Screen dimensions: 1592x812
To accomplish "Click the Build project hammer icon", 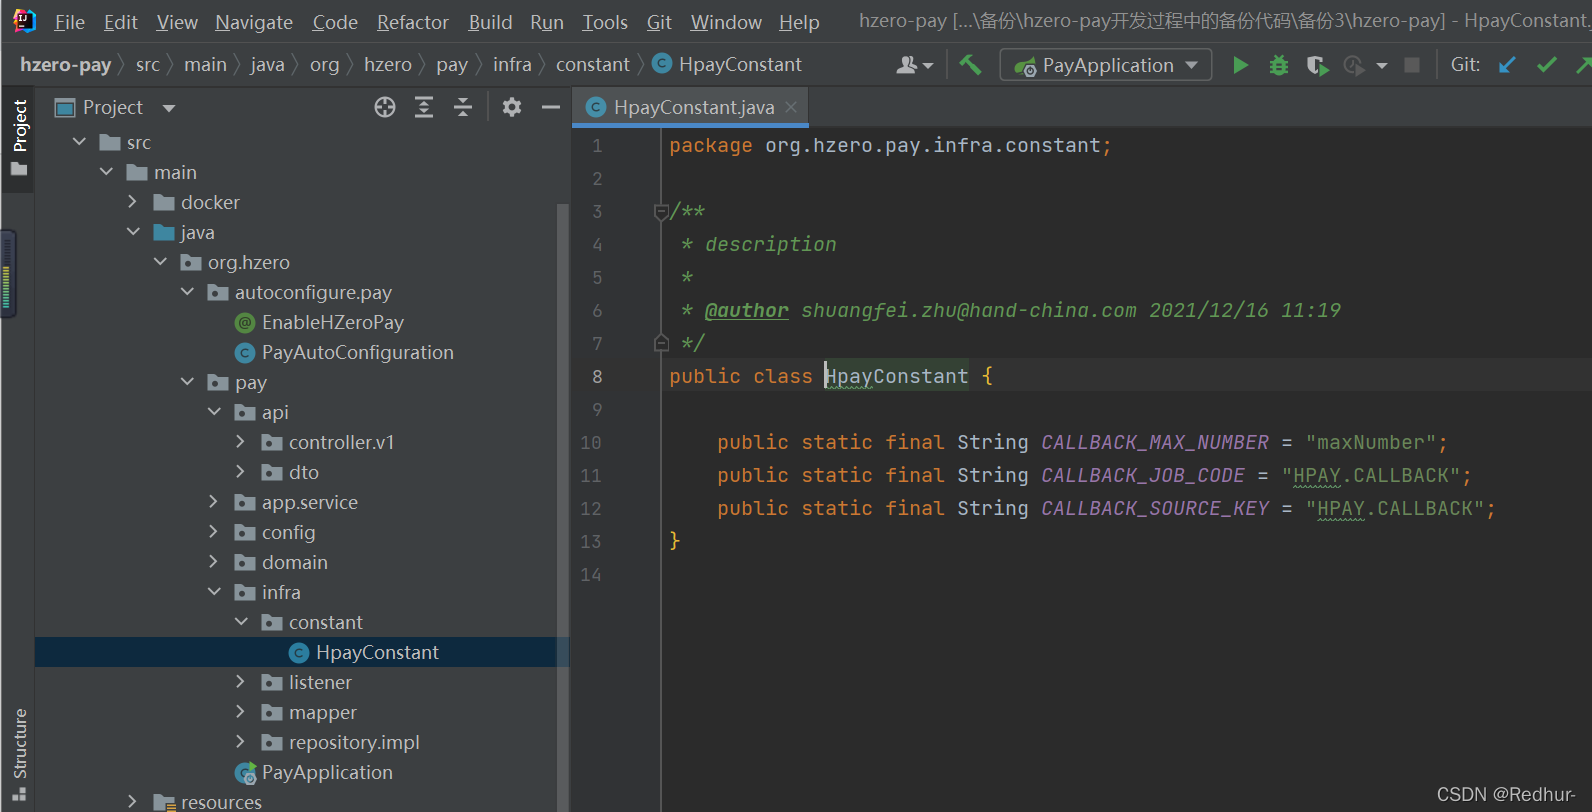I will pos(970,65).
